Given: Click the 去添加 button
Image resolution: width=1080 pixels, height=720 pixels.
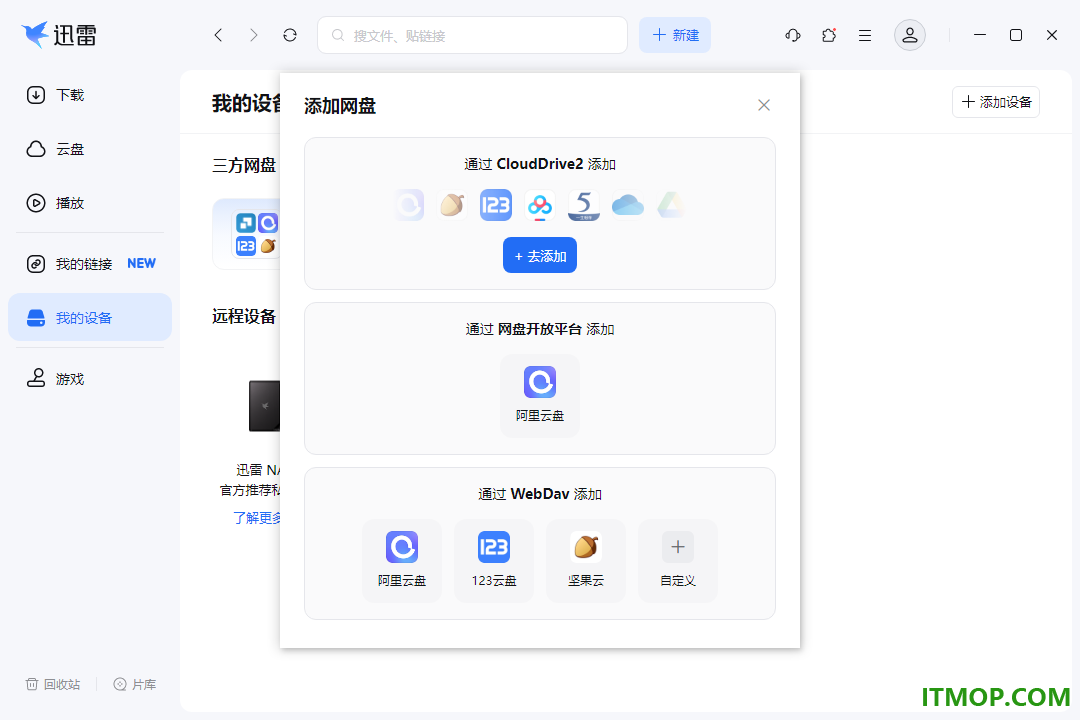Looking at the screenshot, I should click(x=540, y=256).
